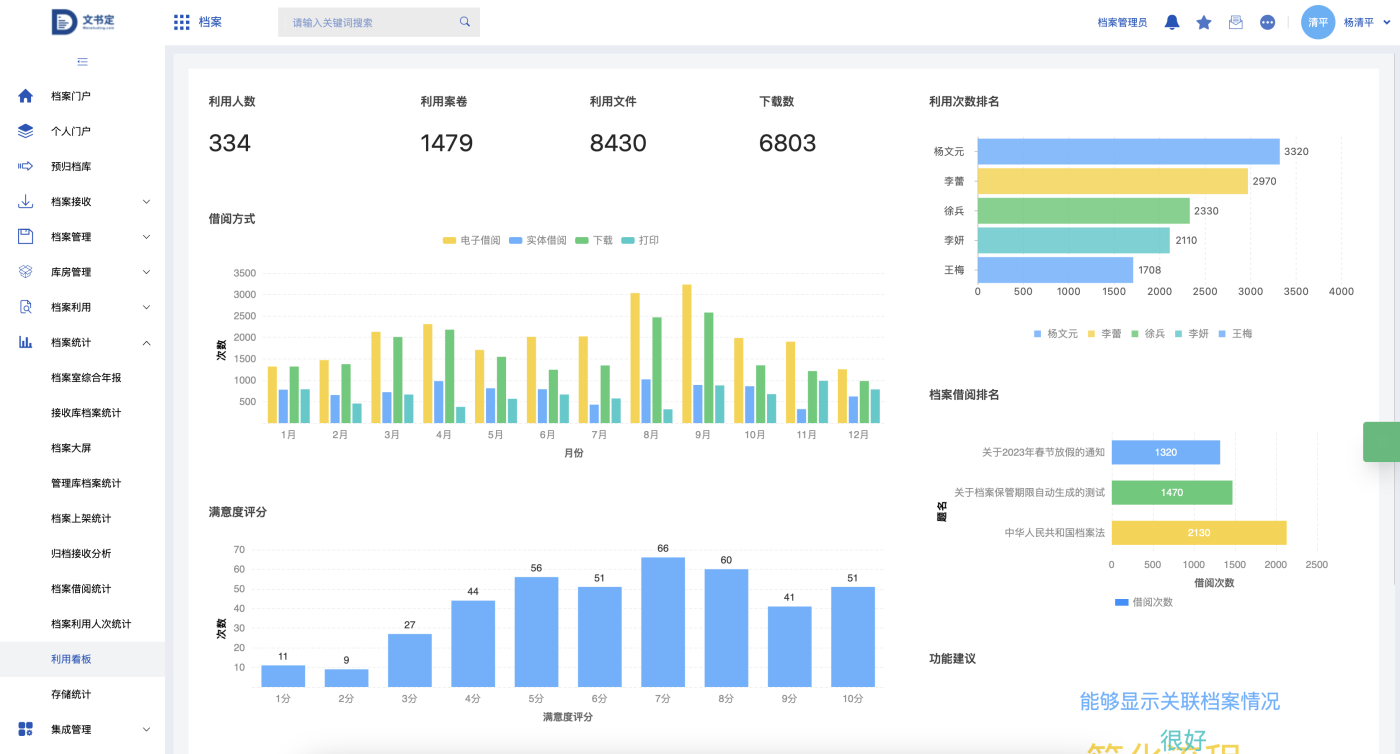Click the notification bell icon

[1172, 22]
